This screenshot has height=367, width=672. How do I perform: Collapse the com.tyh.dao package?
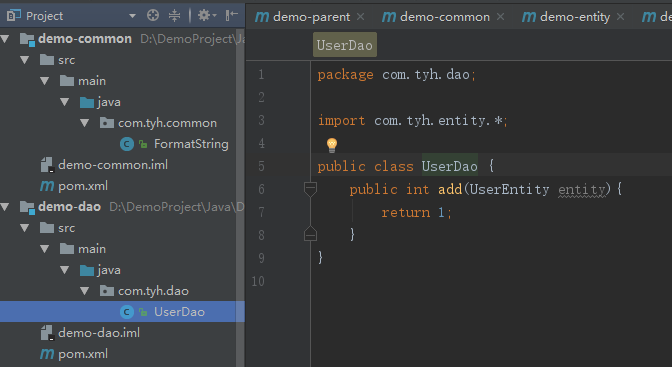[x=84, y=291]
